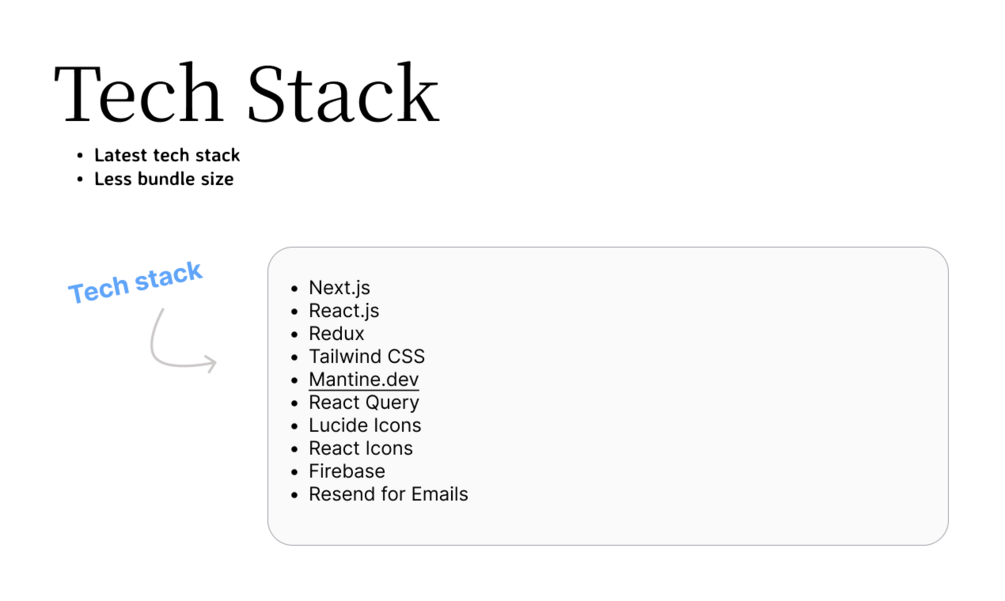
Task: Select the "Tech Stack" title heading
Action: 246,94
